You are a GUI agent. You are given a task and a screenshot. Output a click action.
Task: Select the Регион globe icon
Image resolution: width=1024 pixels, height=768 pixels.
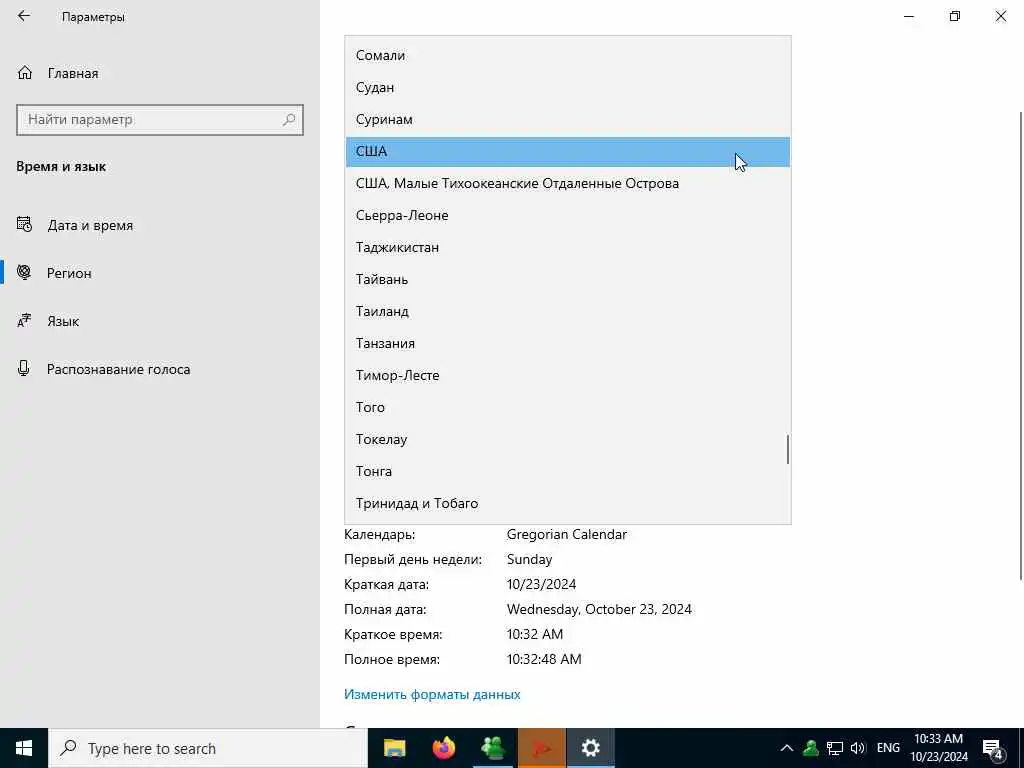pos(24,272)
